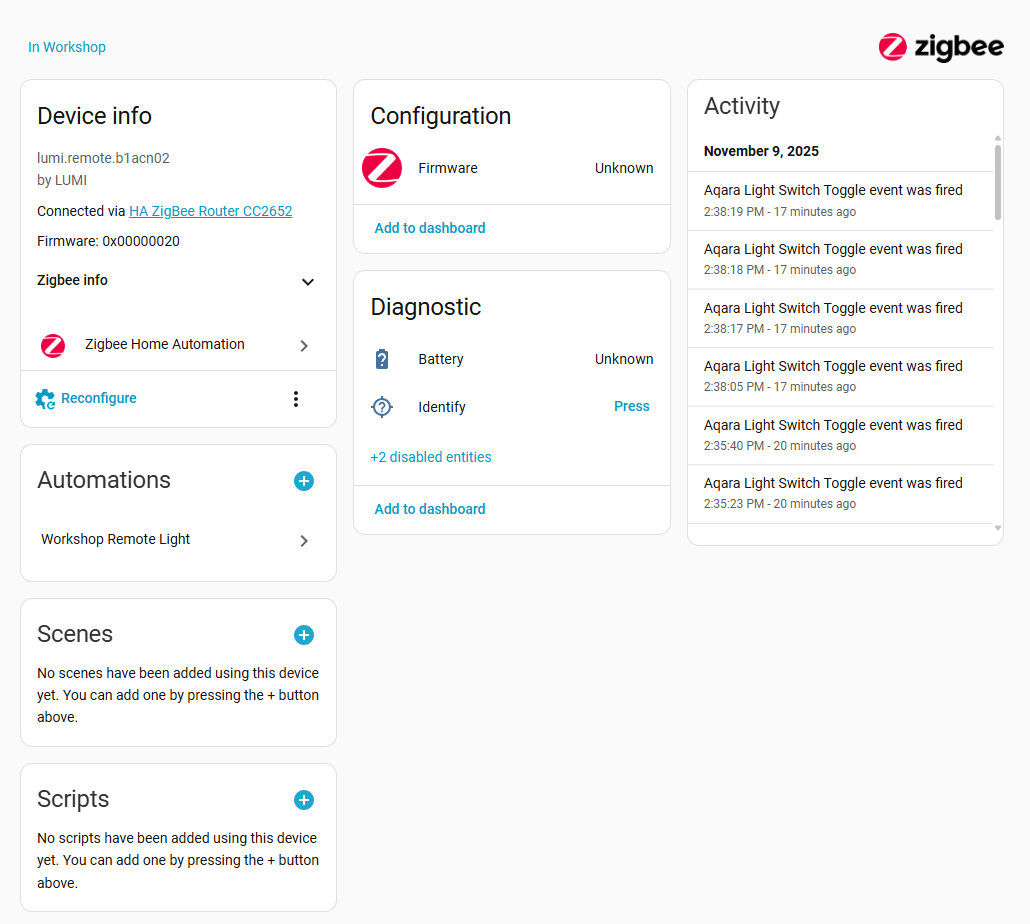Screen dimensions: 1030x924
Task: Add Diagnostic entities to dashboard
Action: tap(430, 509)
